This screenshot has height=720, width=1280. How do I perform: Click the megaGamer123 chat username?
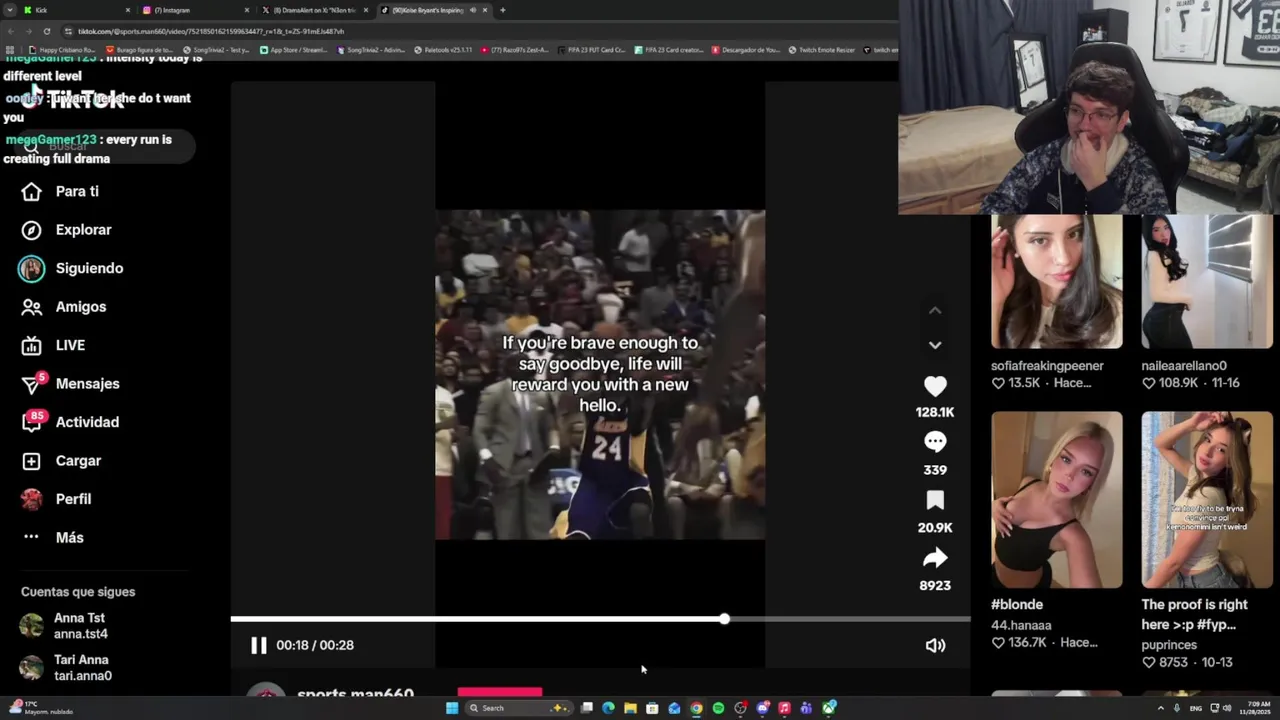pyautogui.click(x=51, y=140)
